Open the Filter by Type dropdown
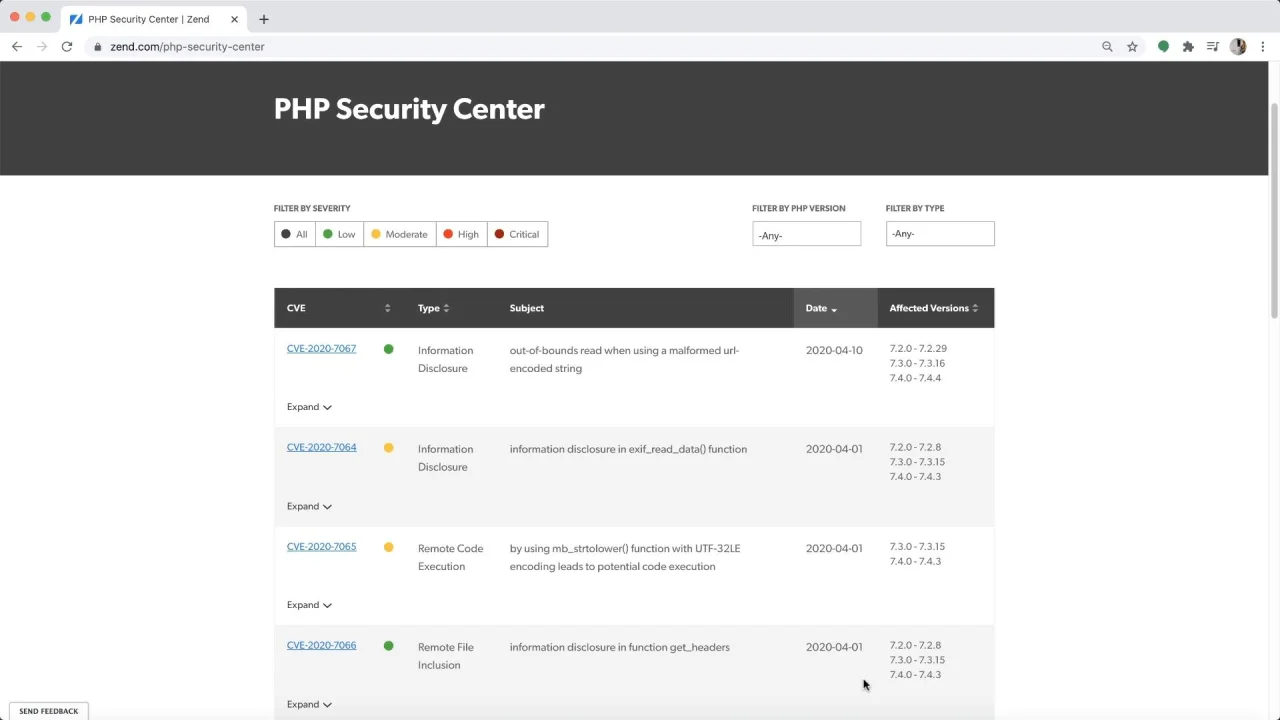 click(939, 234)
